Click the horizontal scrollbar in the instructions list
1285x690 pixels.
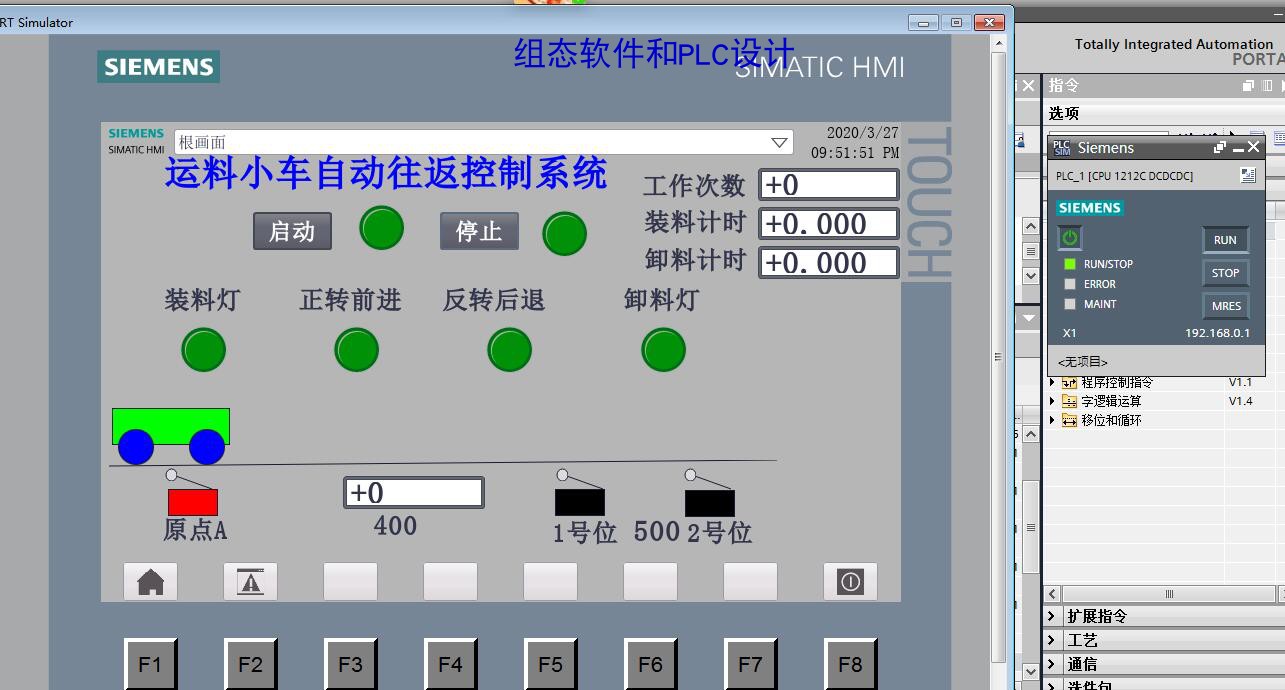tap(1168, 594)
